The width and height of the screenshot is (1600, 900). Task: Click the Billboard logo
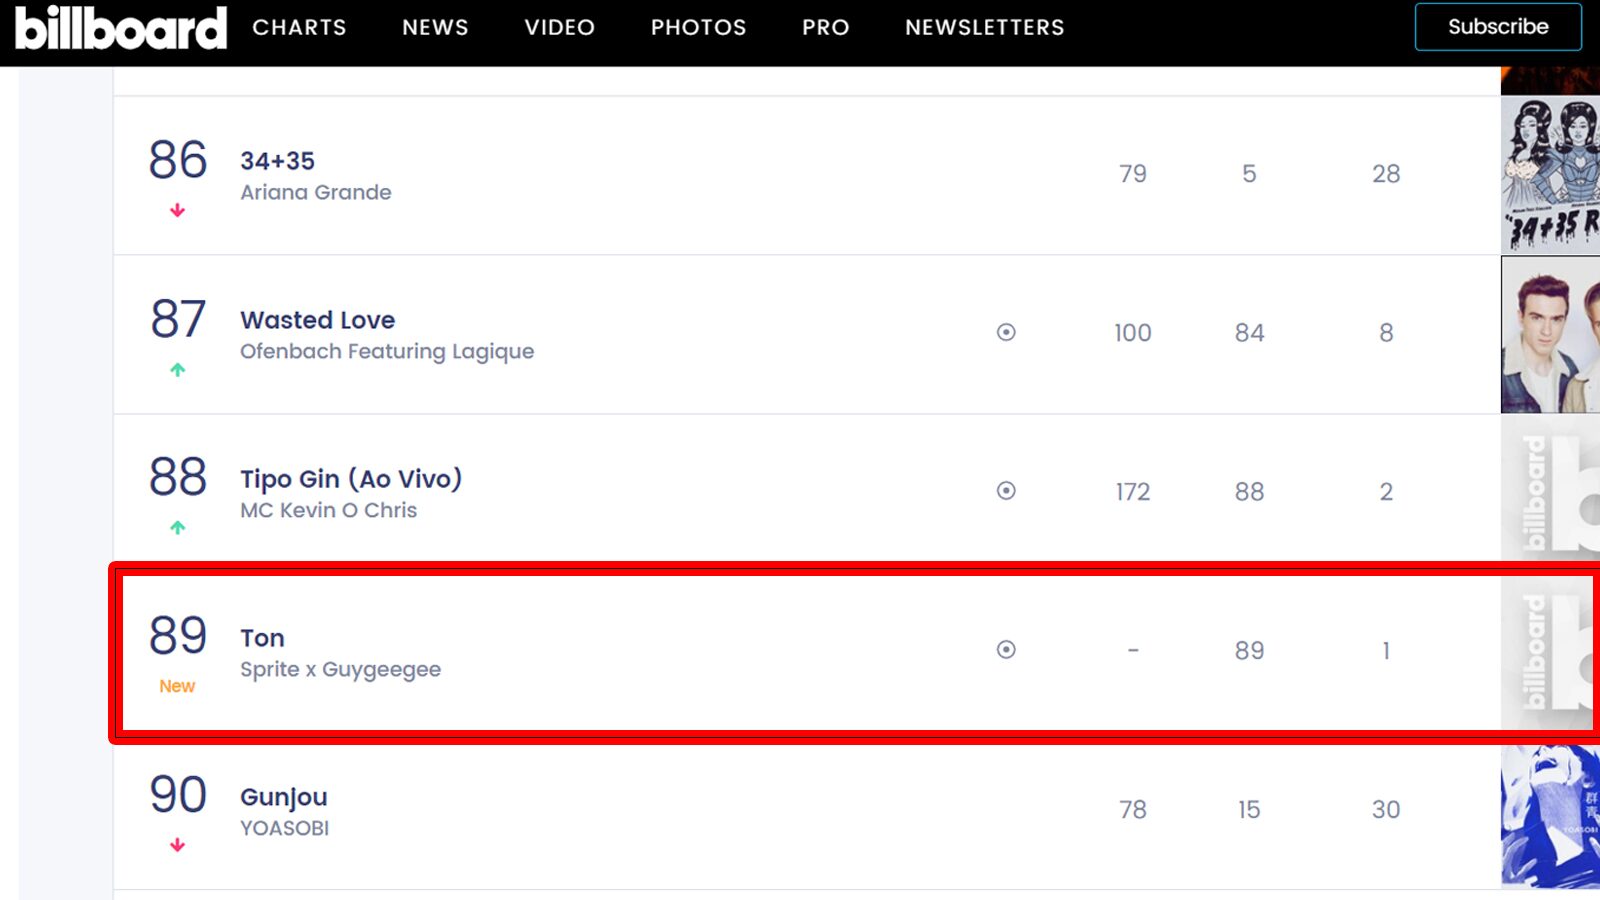pos(121,28)
